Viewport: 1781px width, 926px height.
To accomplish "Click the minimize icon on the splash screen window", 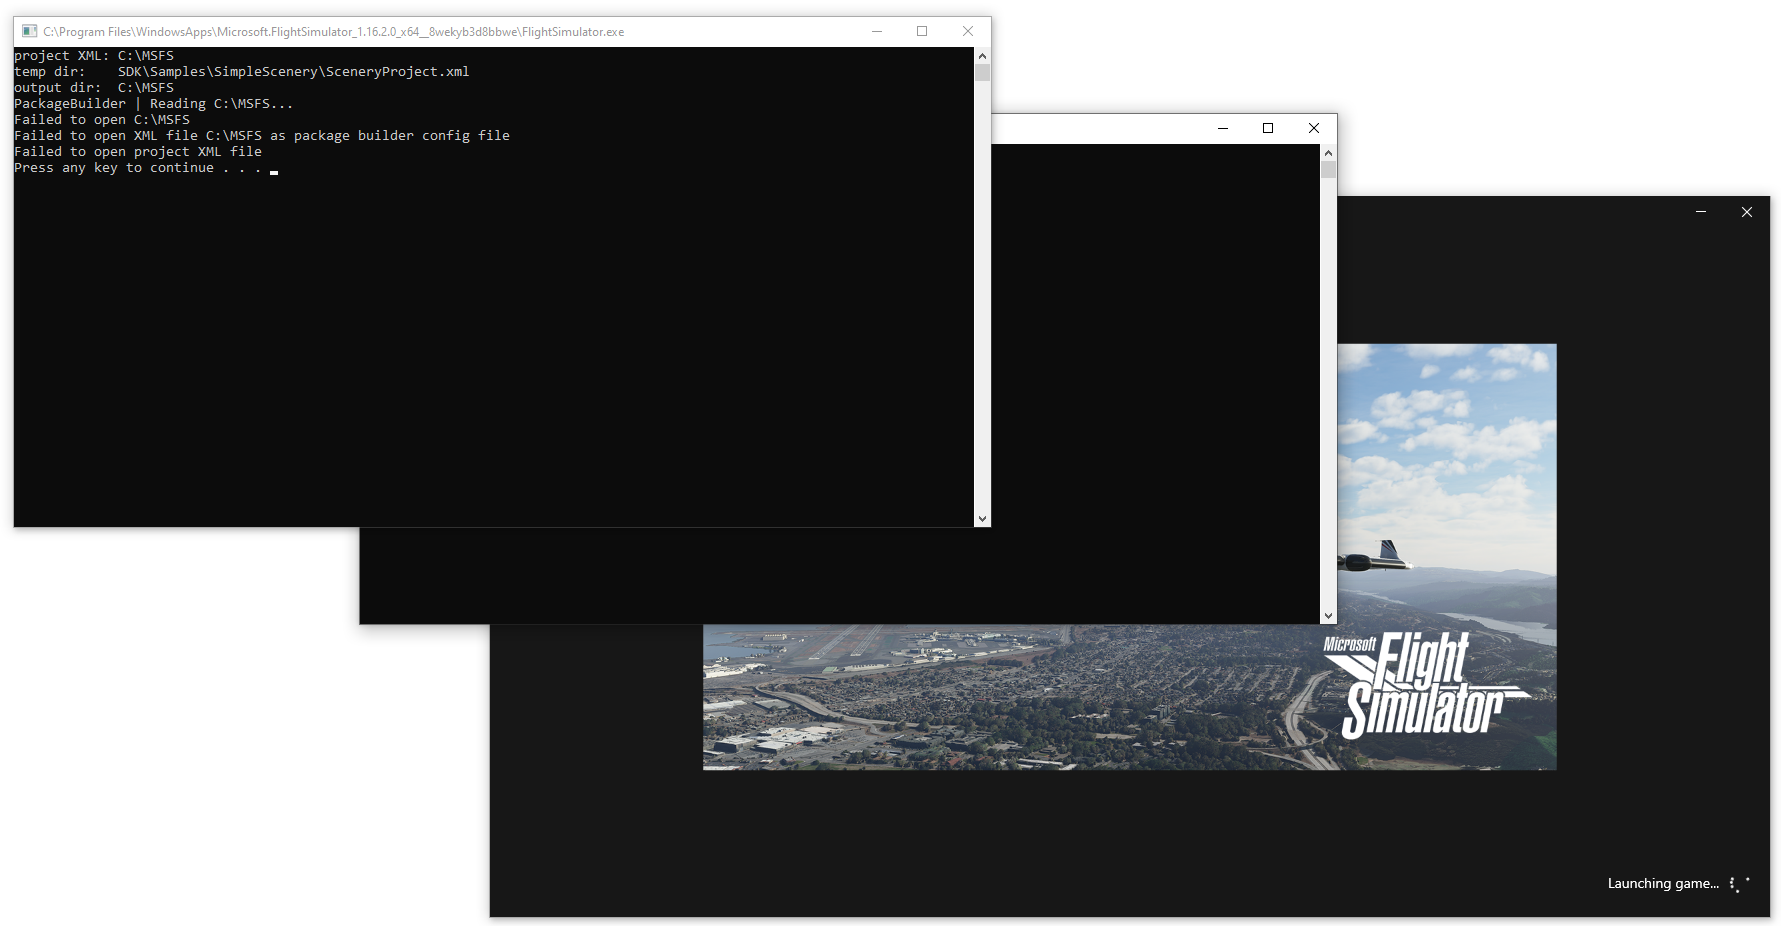I will point(1701,212).
